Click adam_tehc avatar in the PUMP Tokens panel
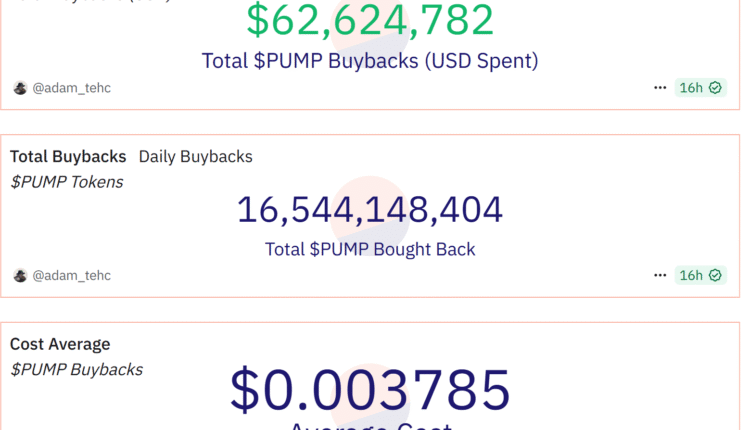The width and height of the screenshot is (750, 430). [x=20, y=275]
